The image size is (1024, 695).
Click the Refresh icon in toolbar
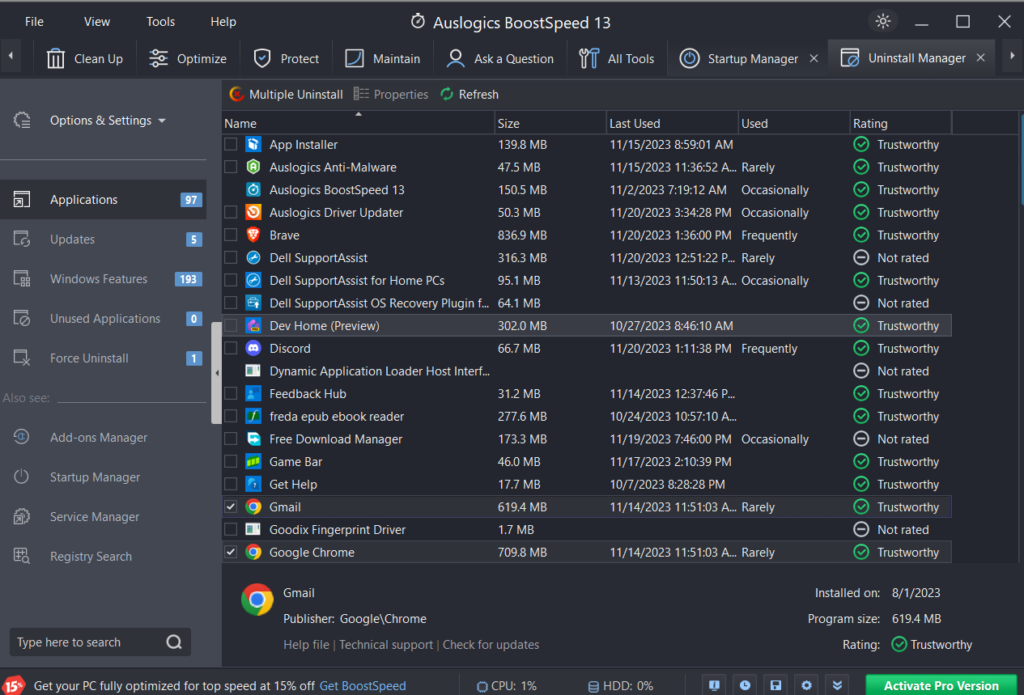click(447, 94)
